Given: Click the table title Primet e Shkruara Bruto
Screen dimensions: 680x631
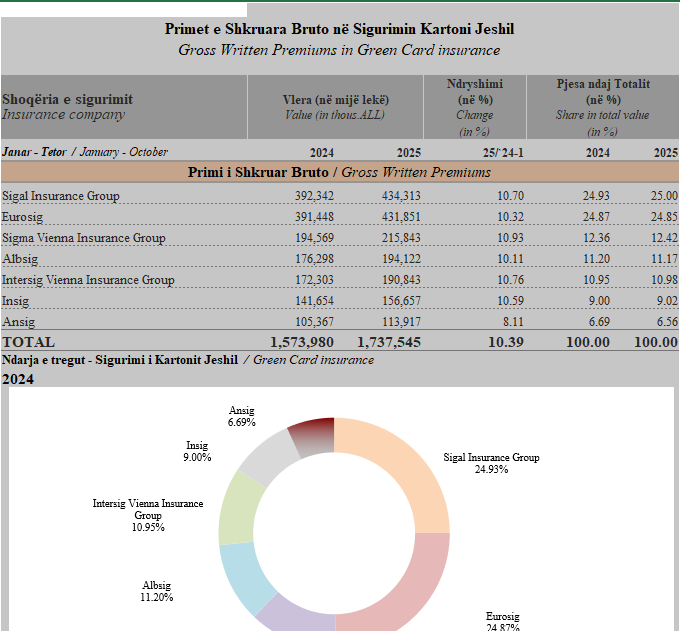Looking at the screenshot, I should tap(339, 29).
